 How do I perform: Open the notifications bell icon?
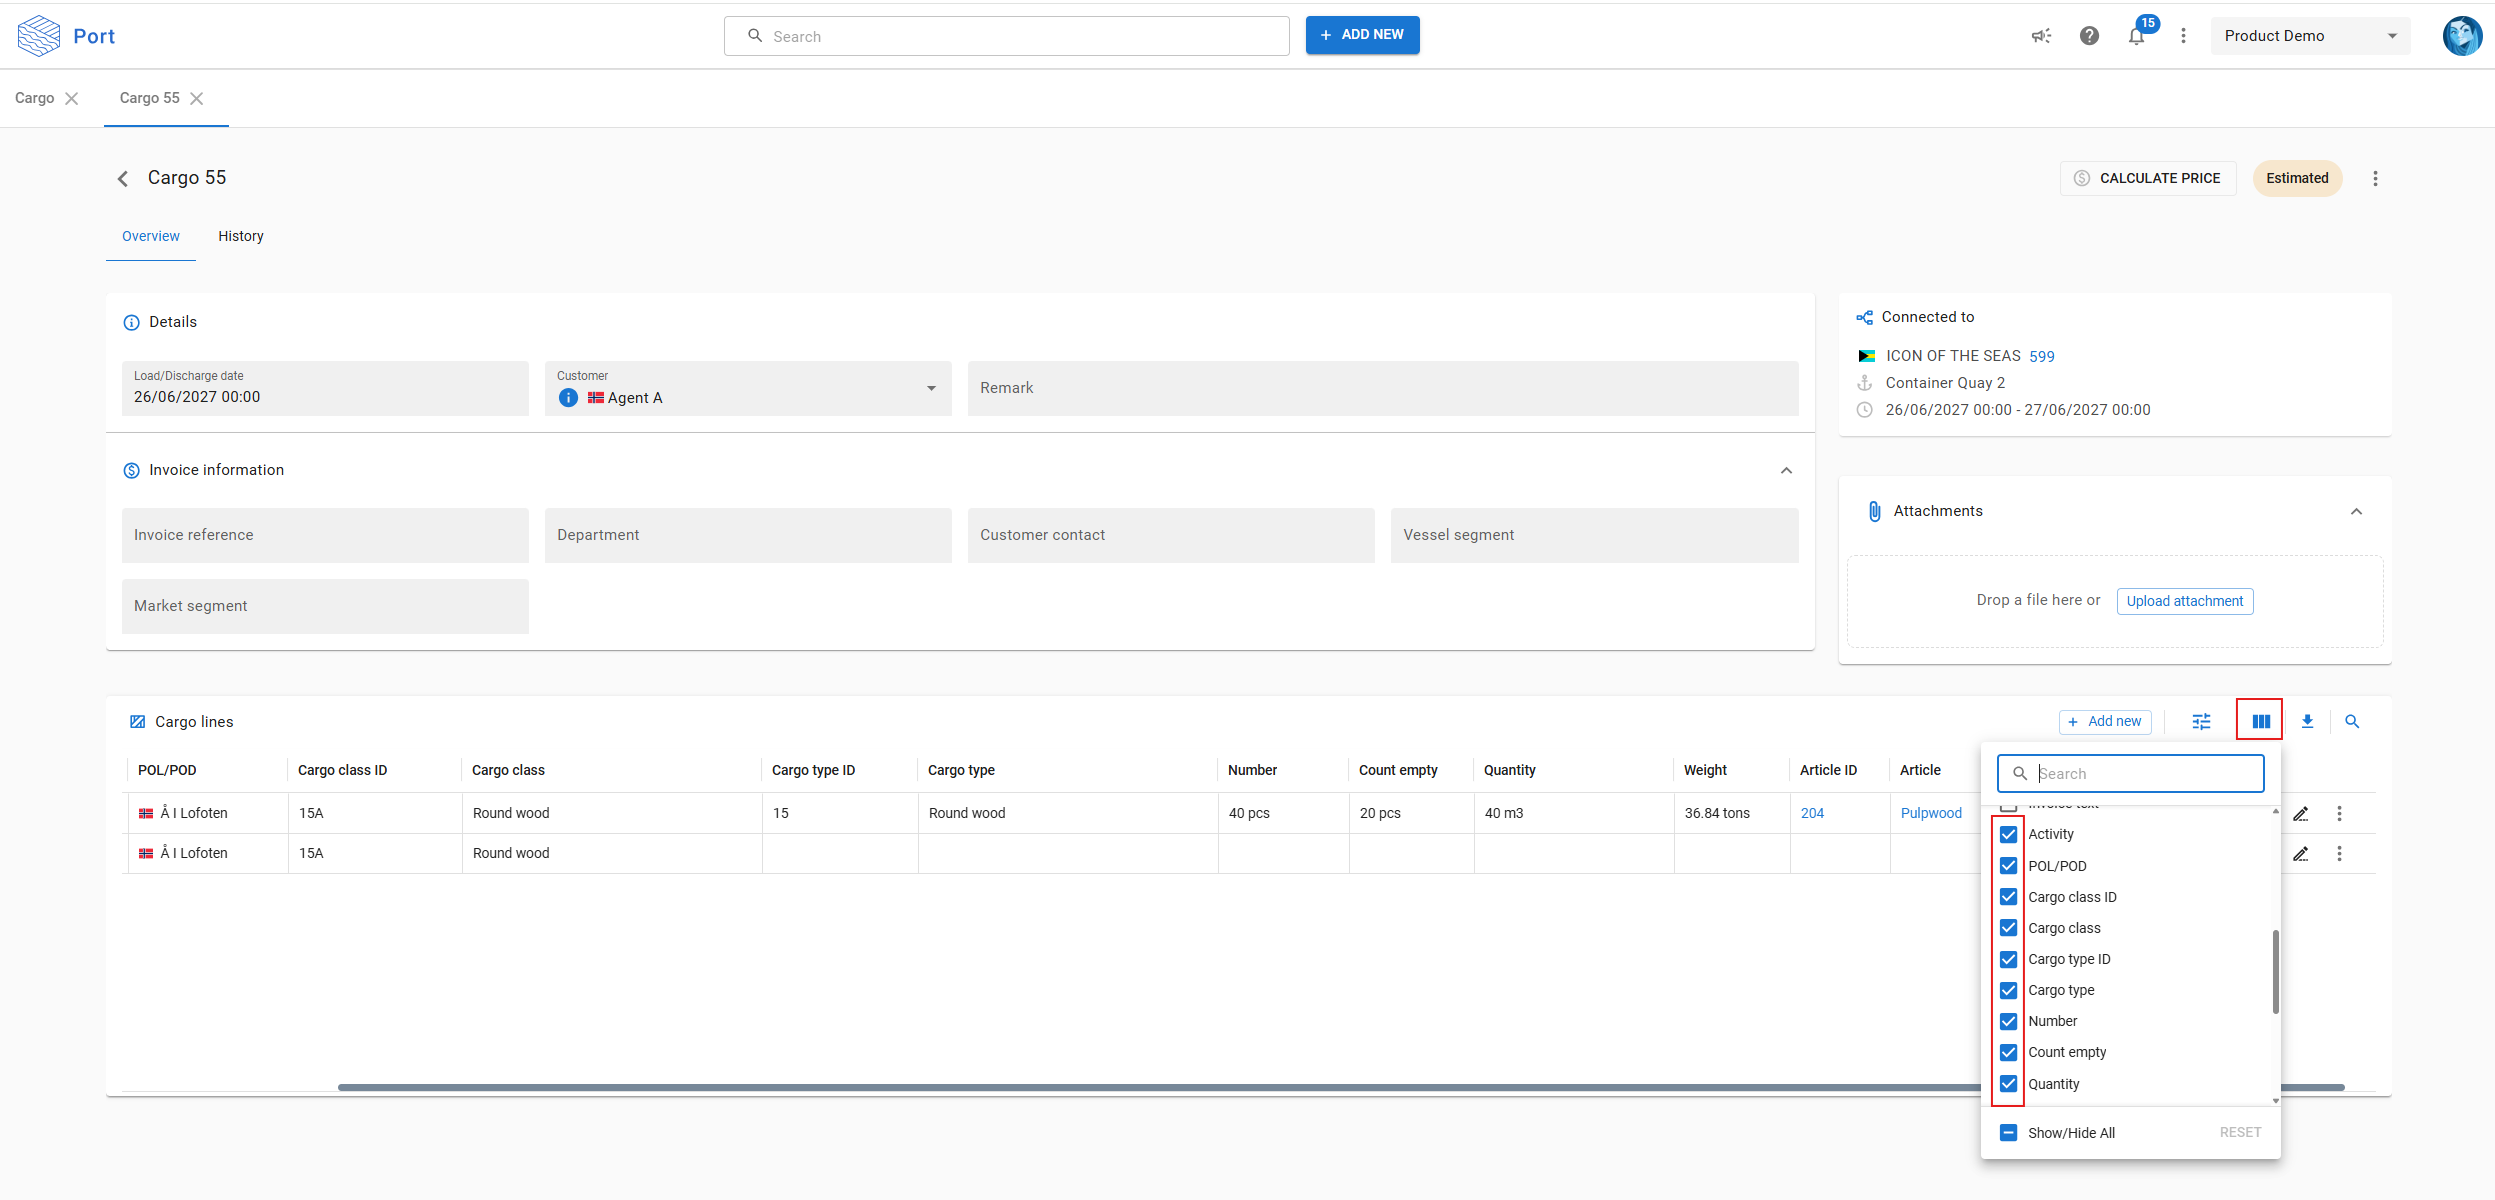(x=2136, y=36)
